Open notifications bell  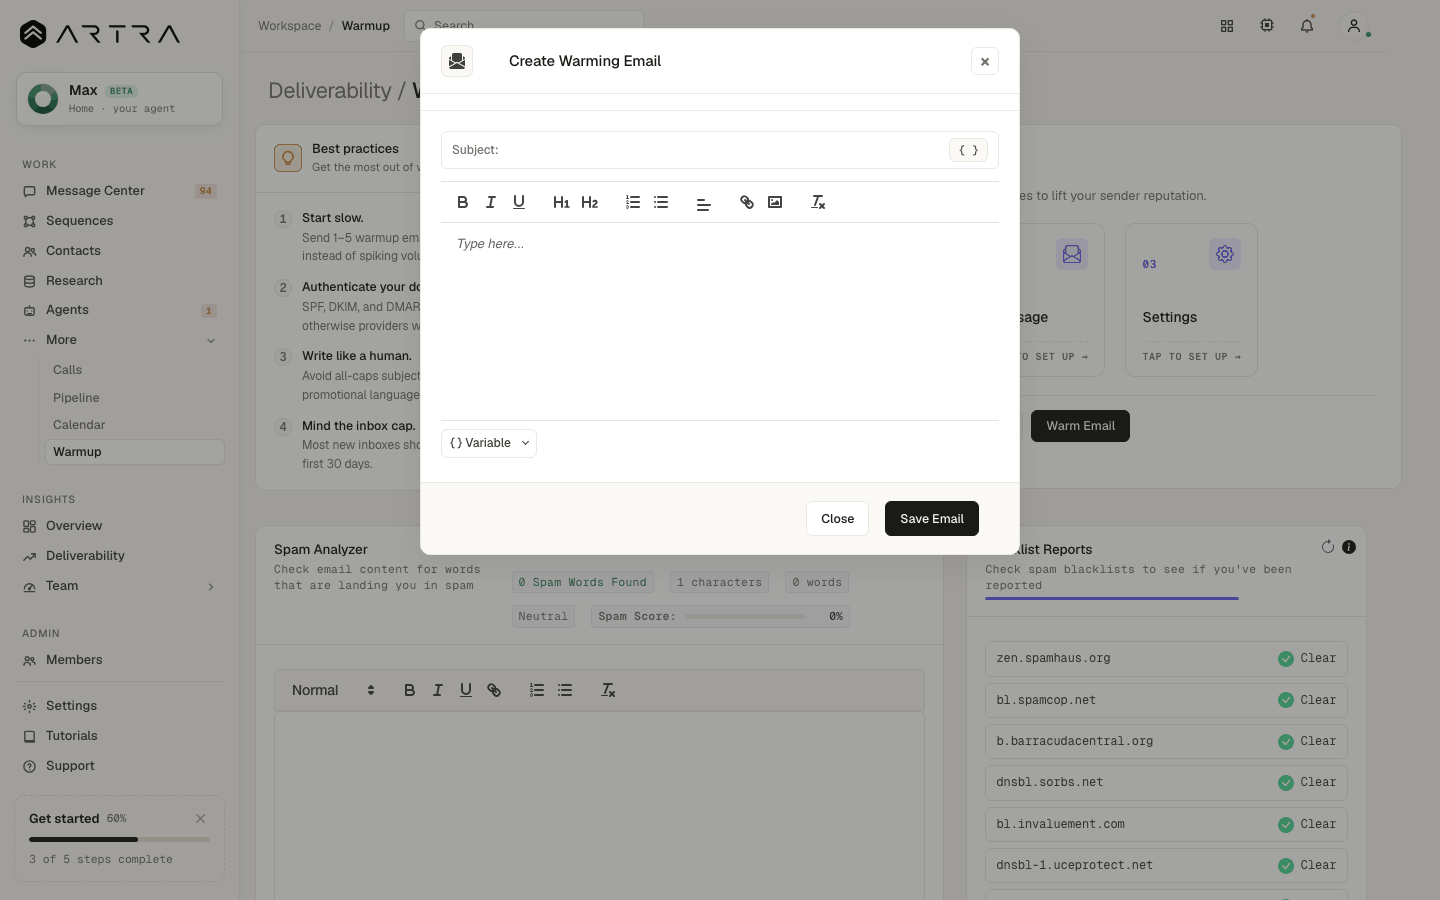tap(1307, 26)
